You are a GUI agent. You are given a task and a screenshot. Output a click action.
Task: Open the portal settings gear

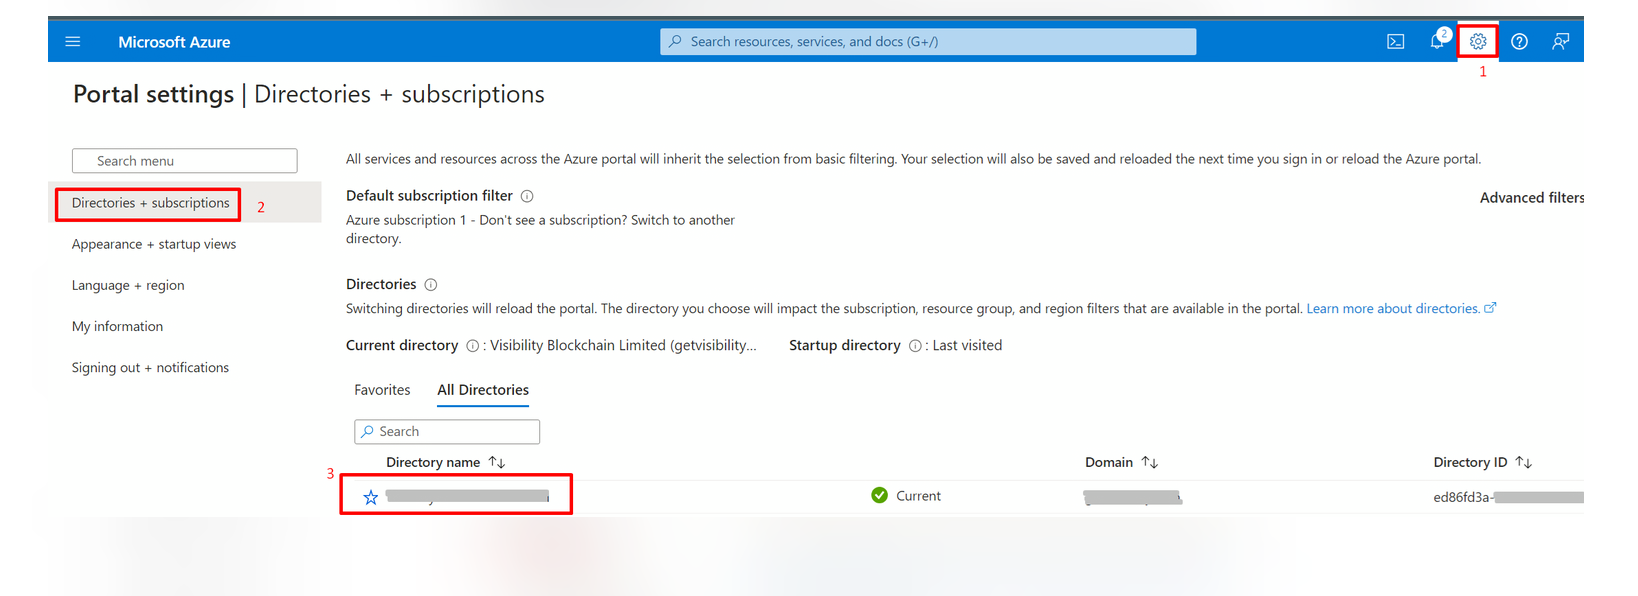point(1478,42)
